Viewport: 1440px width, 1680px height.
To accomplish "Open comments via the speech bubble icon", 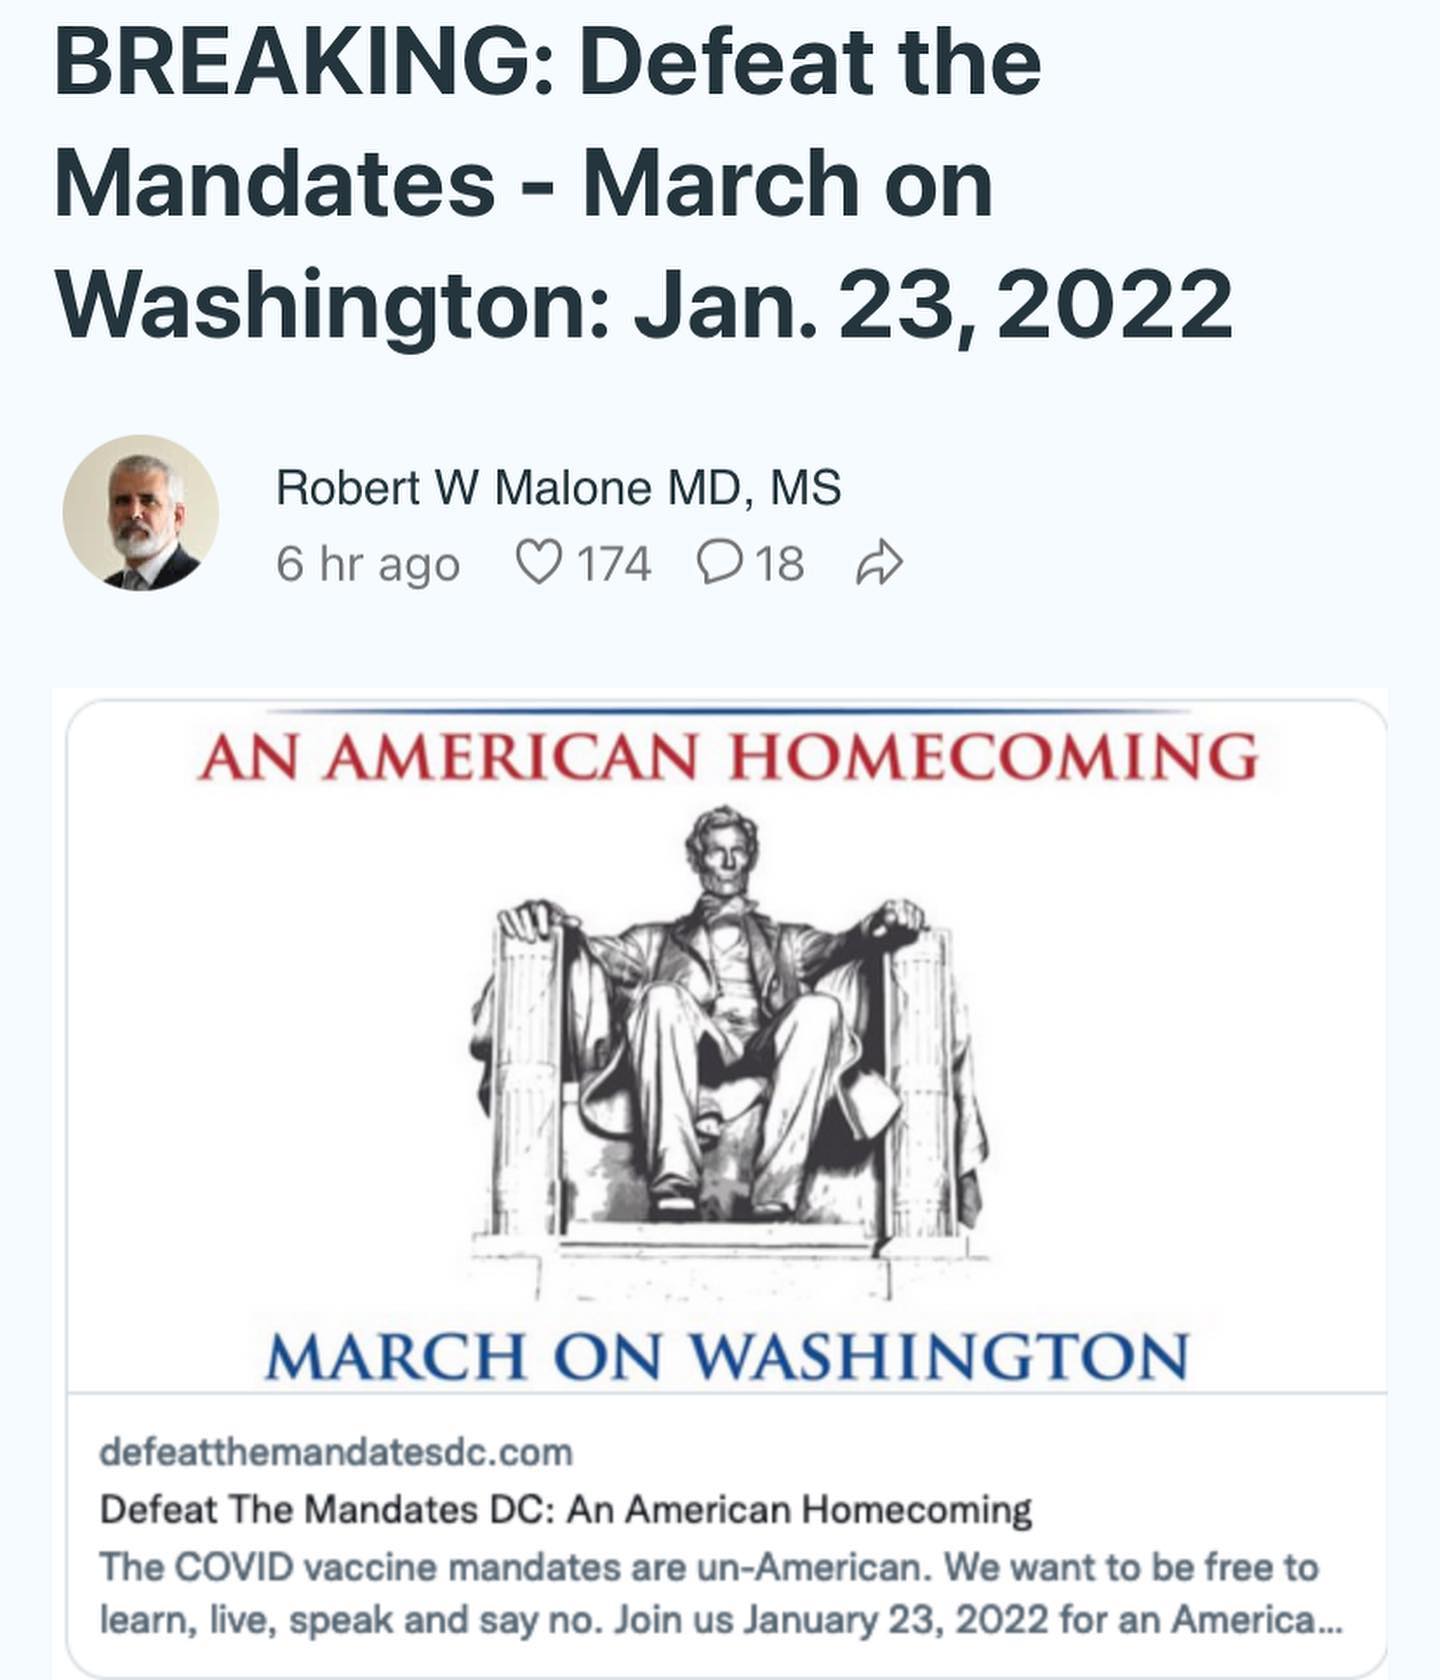I will [717, 563].
